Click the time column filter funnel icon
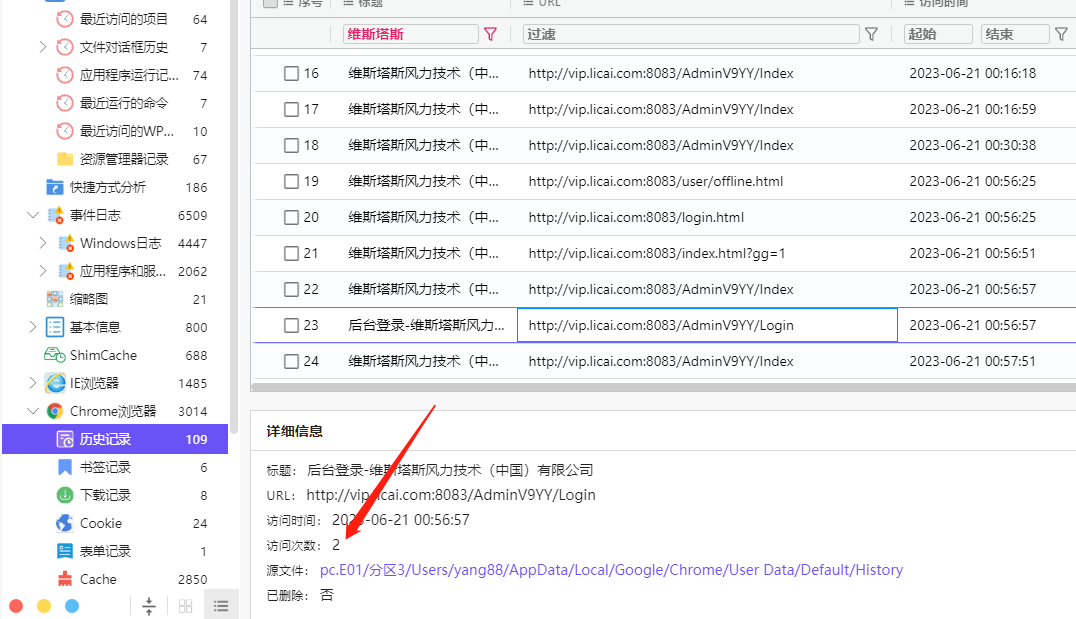Image resolution: width=1076 pixels, height=619 pixels. pyautogui.click(x=1062, y=34)
